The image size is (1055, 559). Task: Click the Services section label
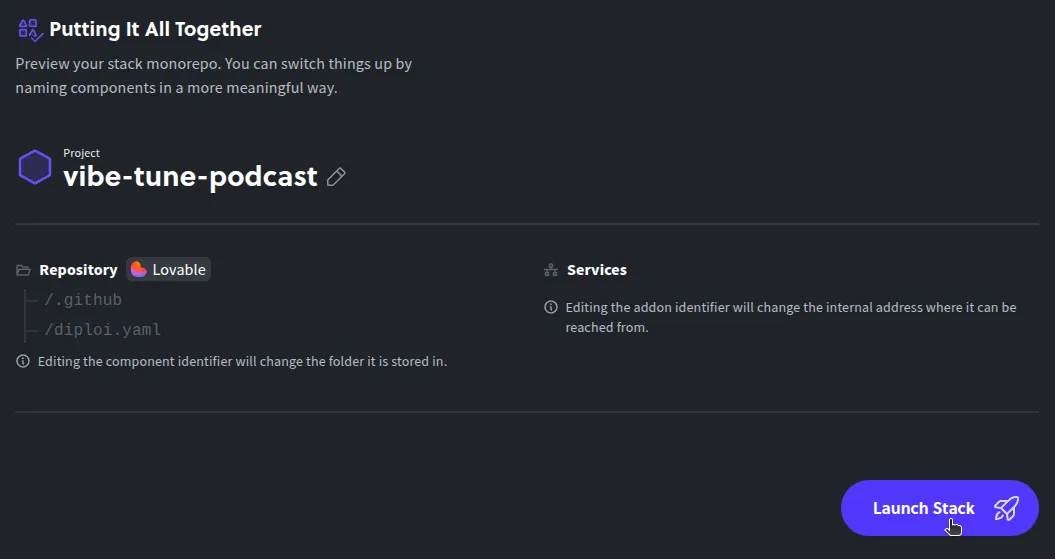[597, 270]
